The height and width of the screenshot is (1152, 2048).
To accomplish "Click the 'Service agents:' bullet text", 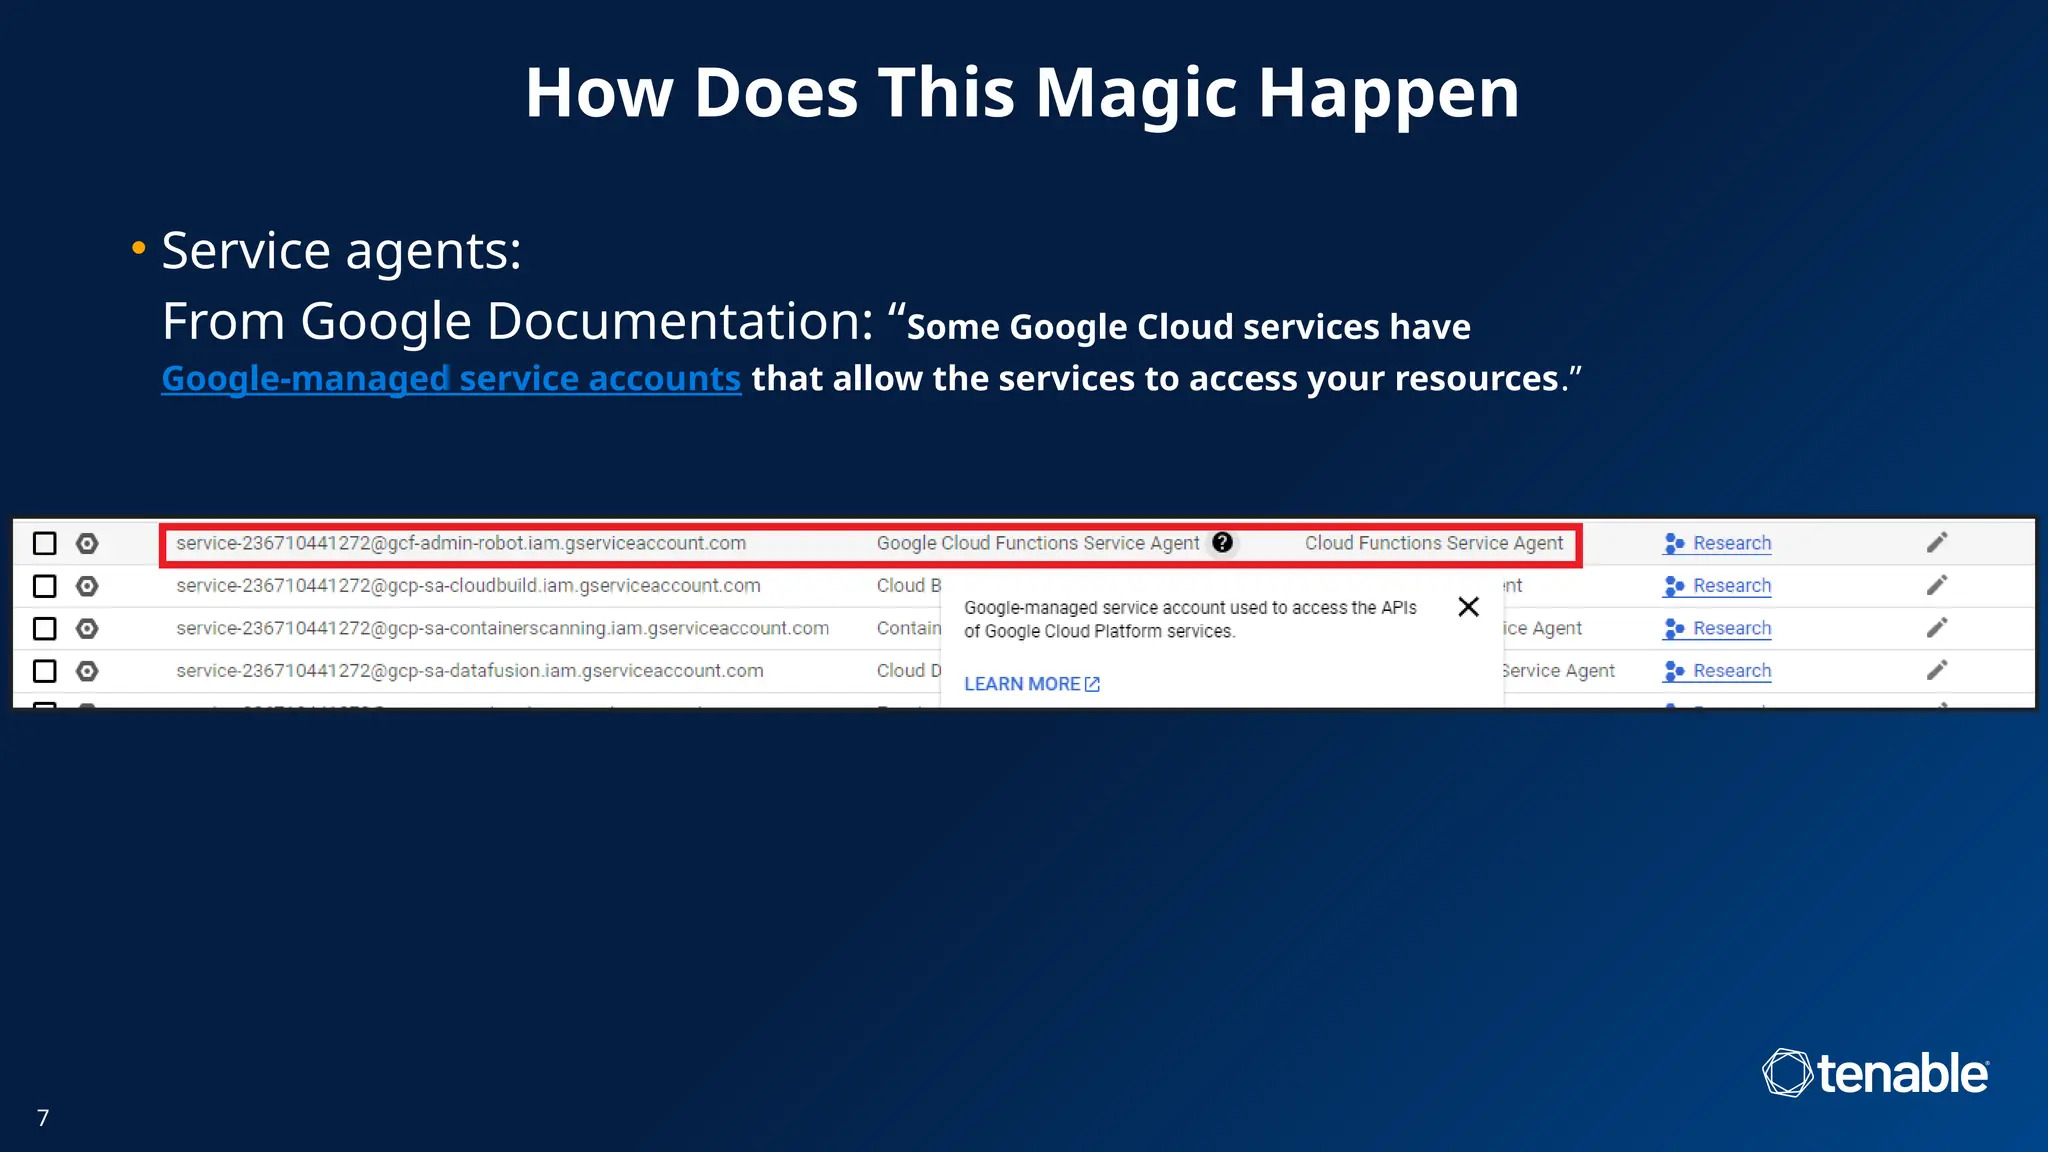I will pyautogui.click(x=341, y=250).
